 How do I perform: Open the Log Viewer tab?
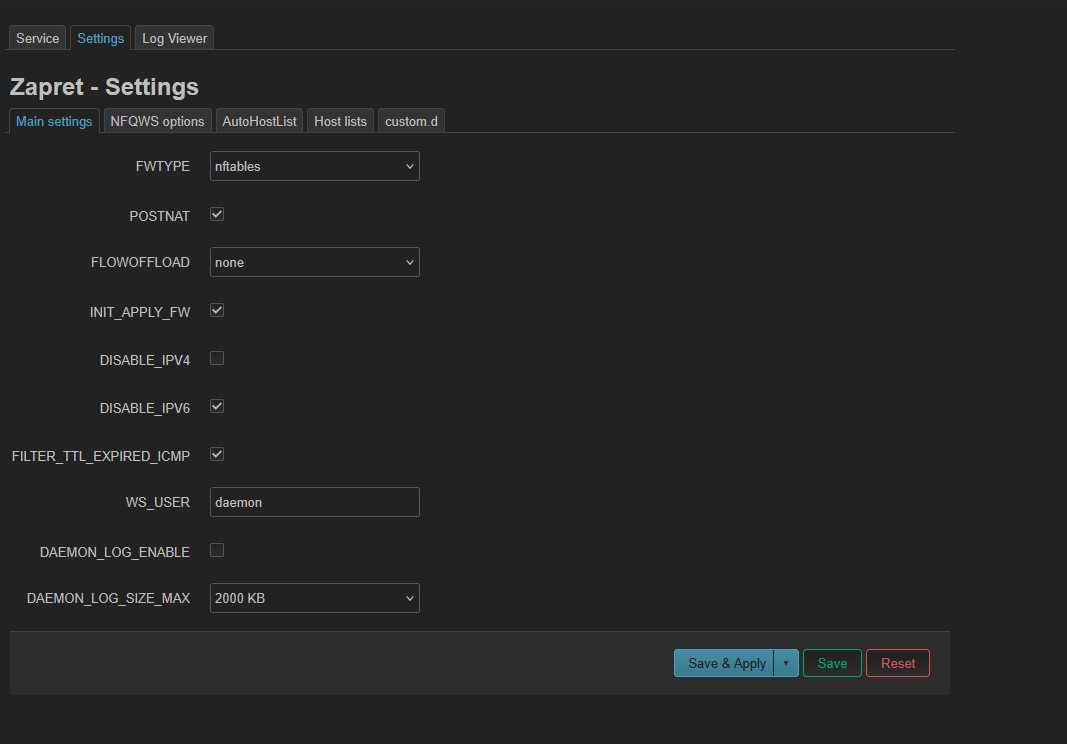pyautogui.click(x=174, y=38)
